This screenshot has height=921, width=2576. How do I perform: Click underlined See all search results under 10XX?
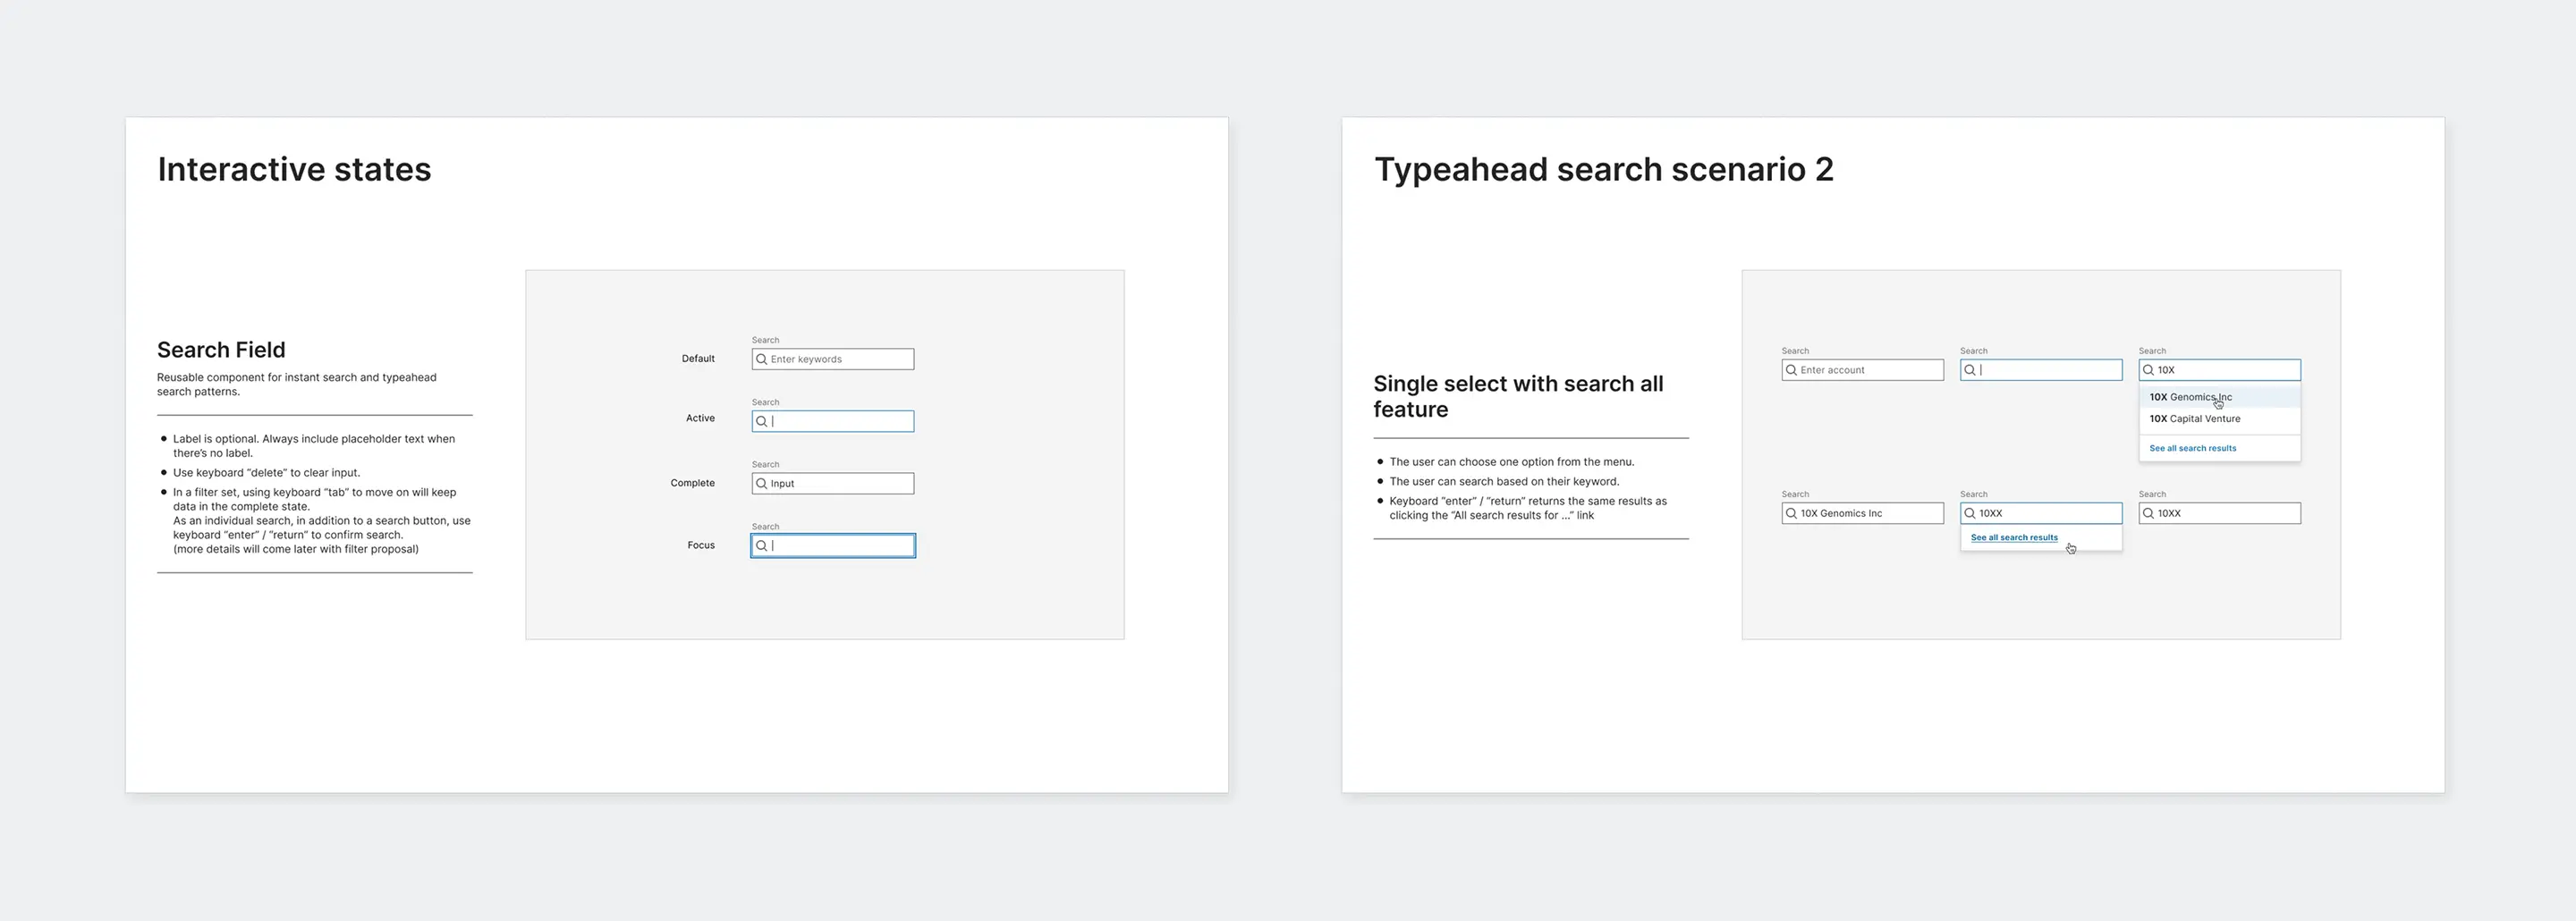pos(2014,537)
